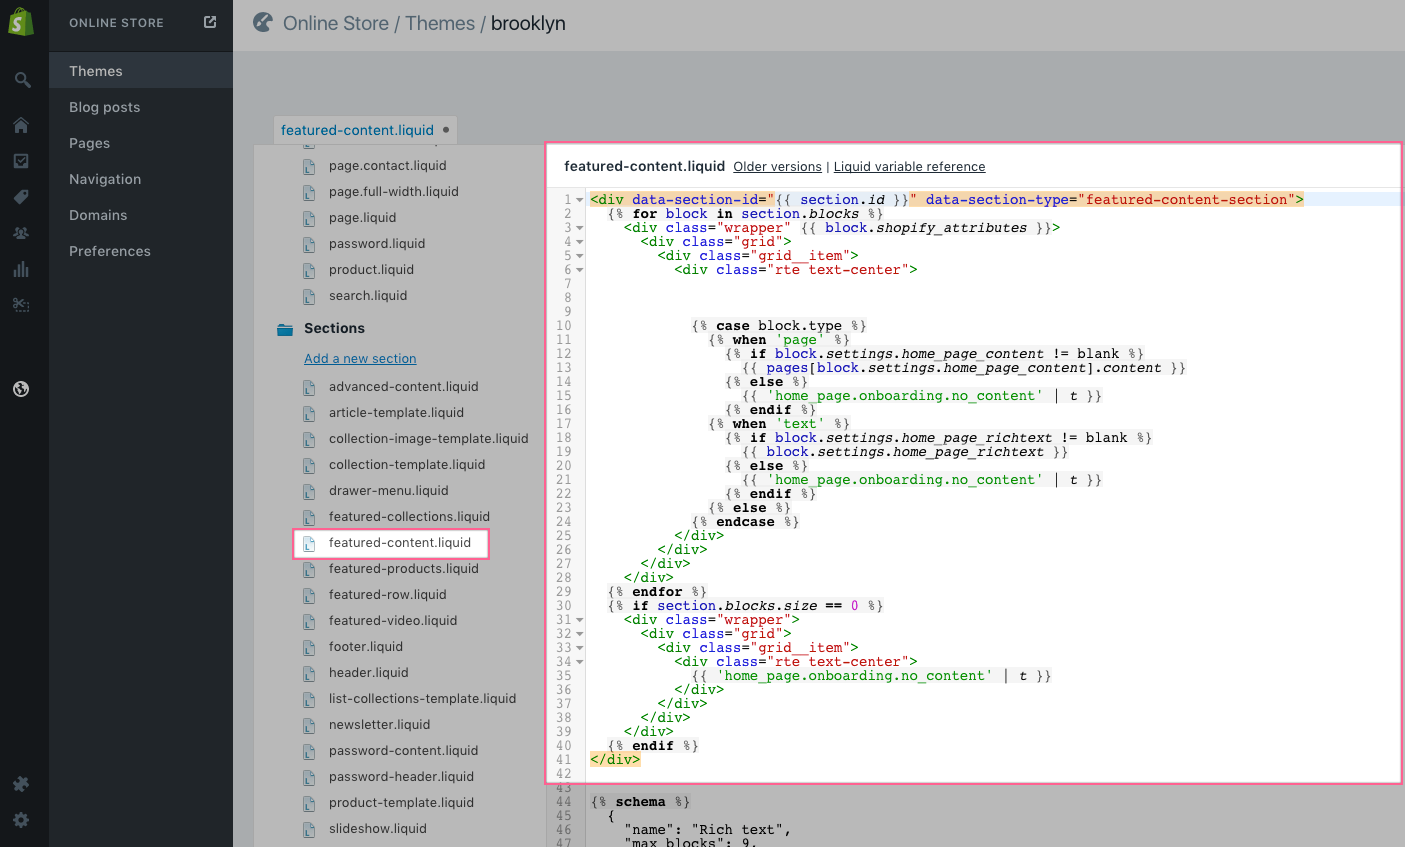Open page.liquid file

click(x=362, y=218)
